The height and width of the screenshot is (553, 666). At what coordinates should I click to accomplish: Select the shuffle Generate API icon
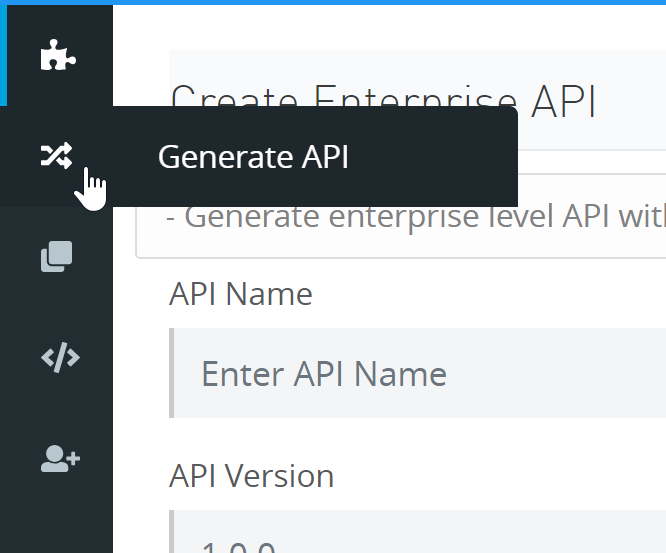point(56,155)
